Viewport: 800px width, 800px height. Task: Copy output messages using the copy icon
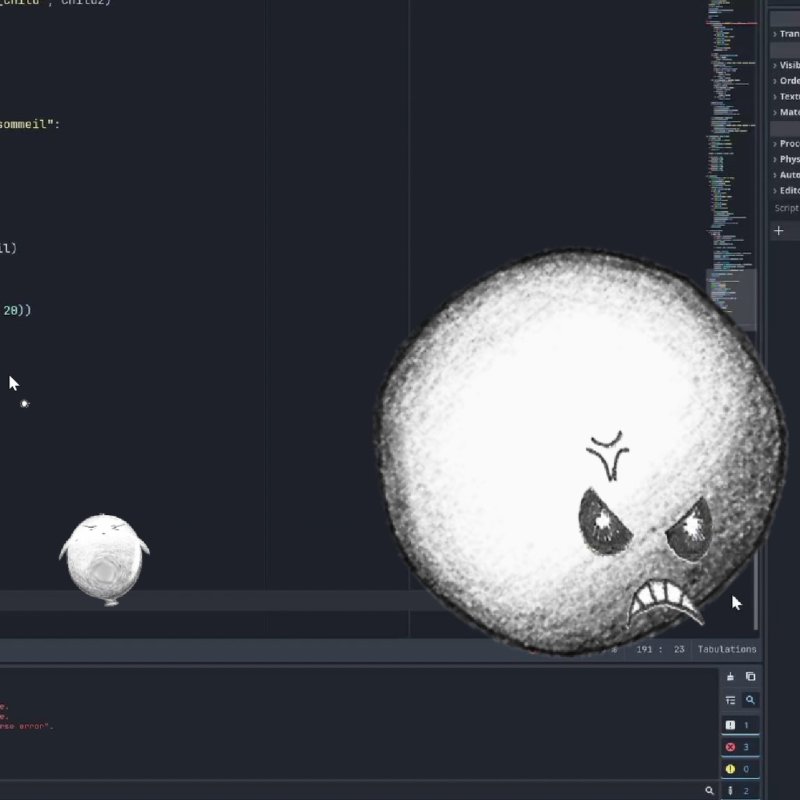click(x=751, y=677)
